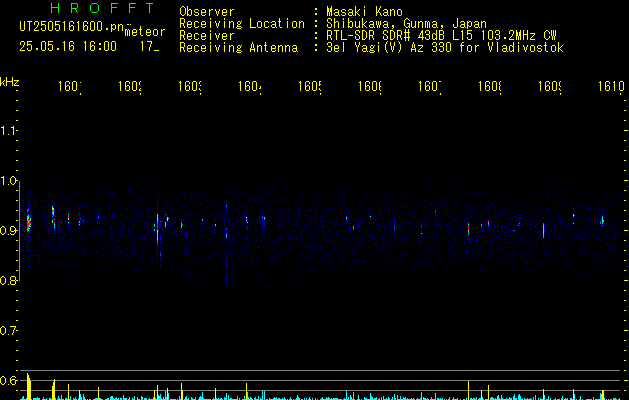Image resolution: width=629 pixels, height=400 pixels.
Task: Select antenna text 3el Yagi(V) Az 330 for Vladivostok
Action: 445,48
